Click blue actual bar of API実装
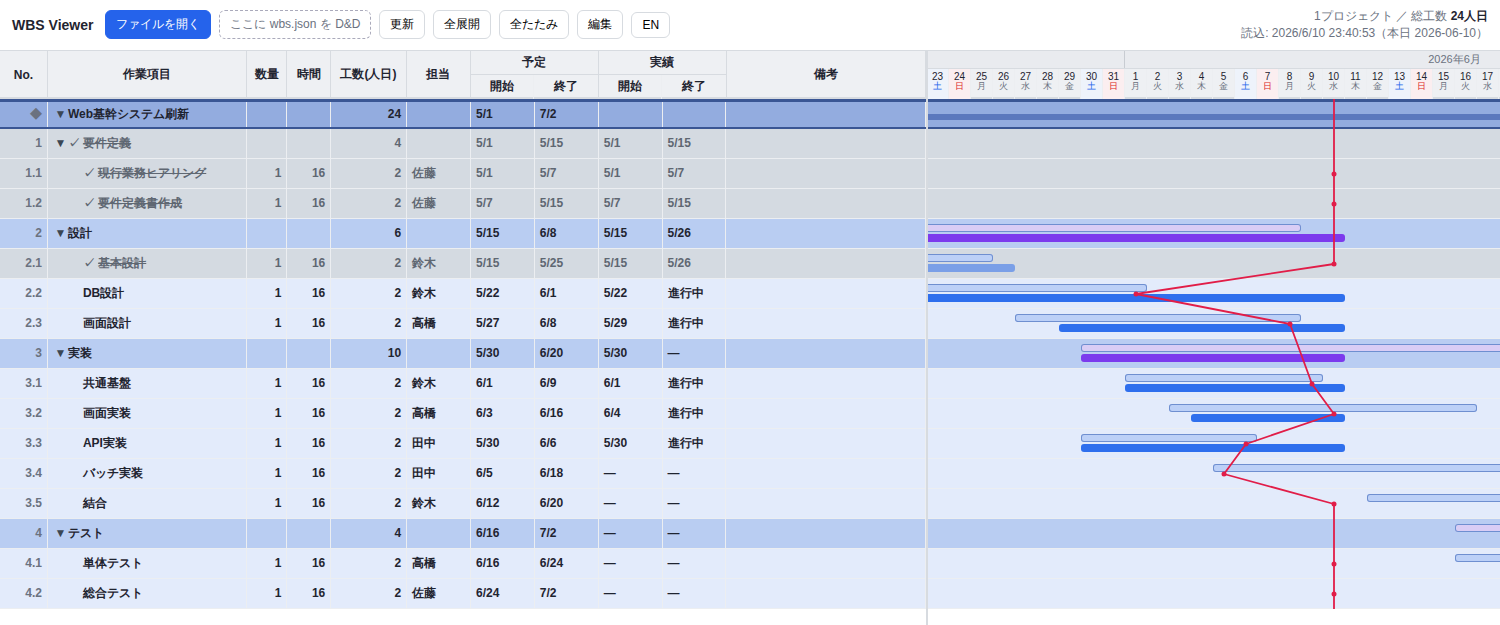 click(x=1213, y=448)
